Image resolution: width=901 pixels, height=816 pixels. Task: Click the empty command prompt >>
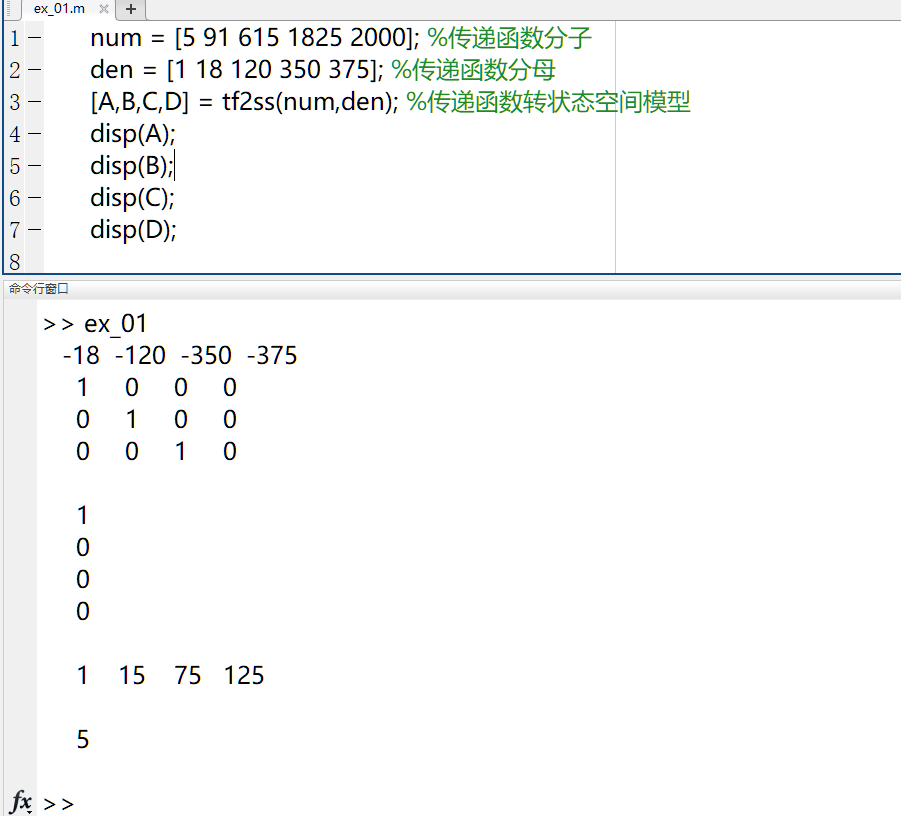tap(59, 804)
